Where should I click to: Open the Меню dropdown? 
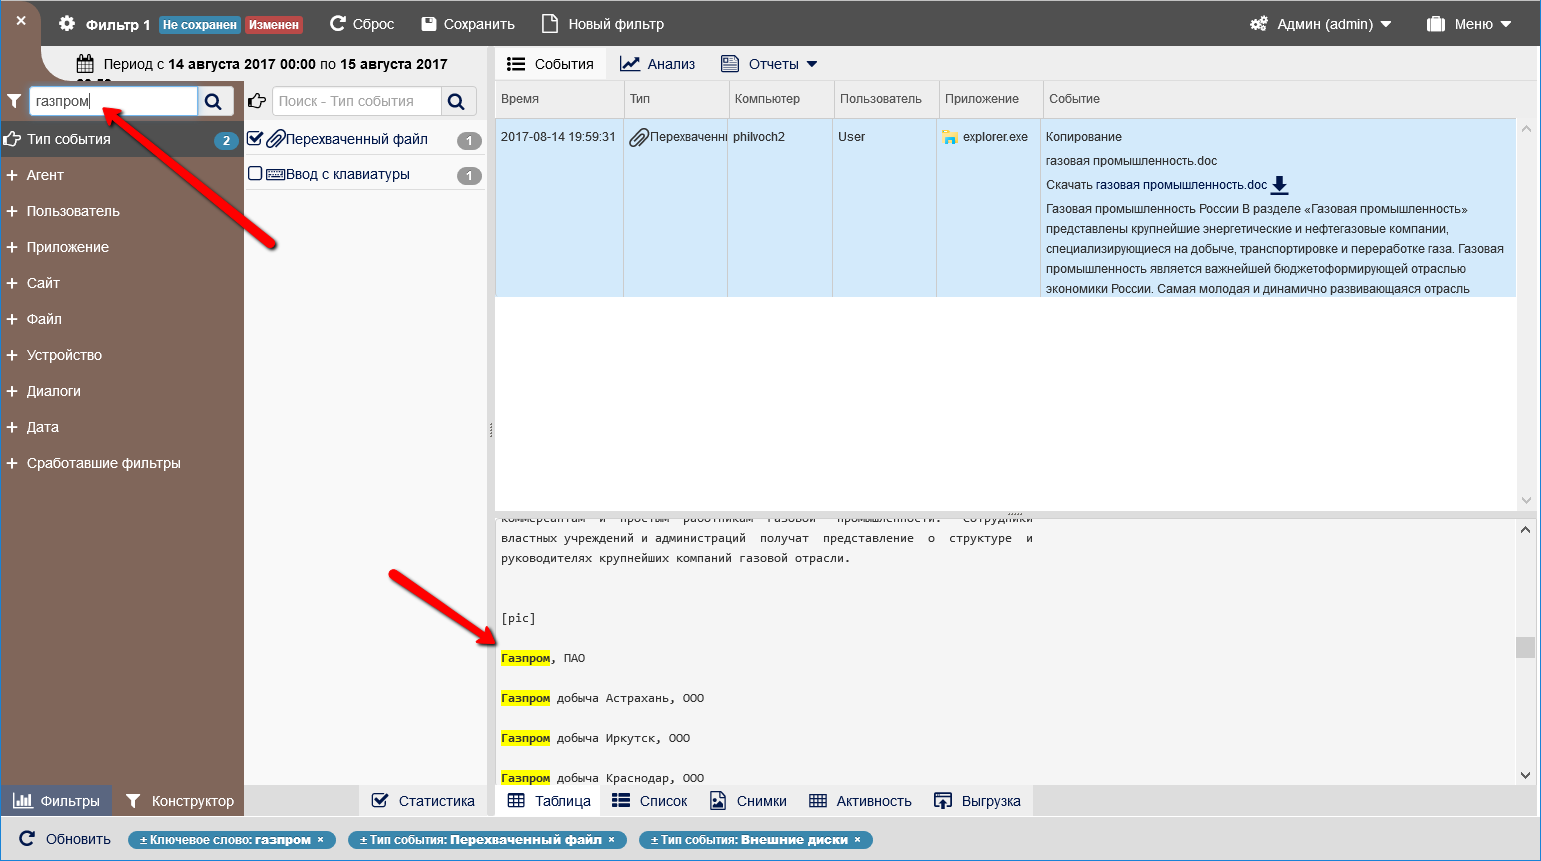tap(1469, 23)
